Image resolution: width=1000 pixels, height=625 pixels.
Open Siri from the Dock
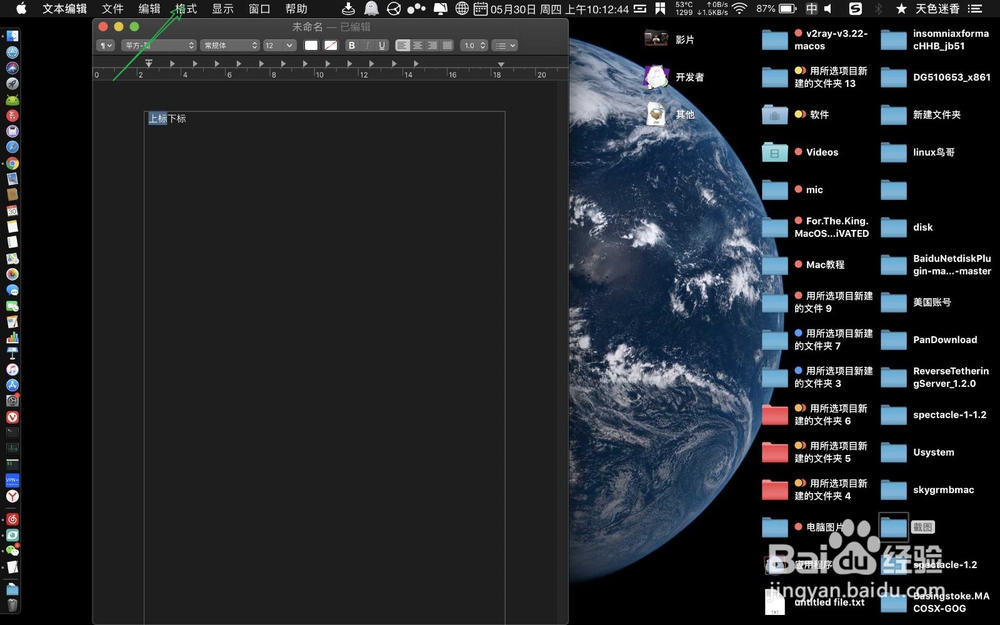(x=12, y=68)
